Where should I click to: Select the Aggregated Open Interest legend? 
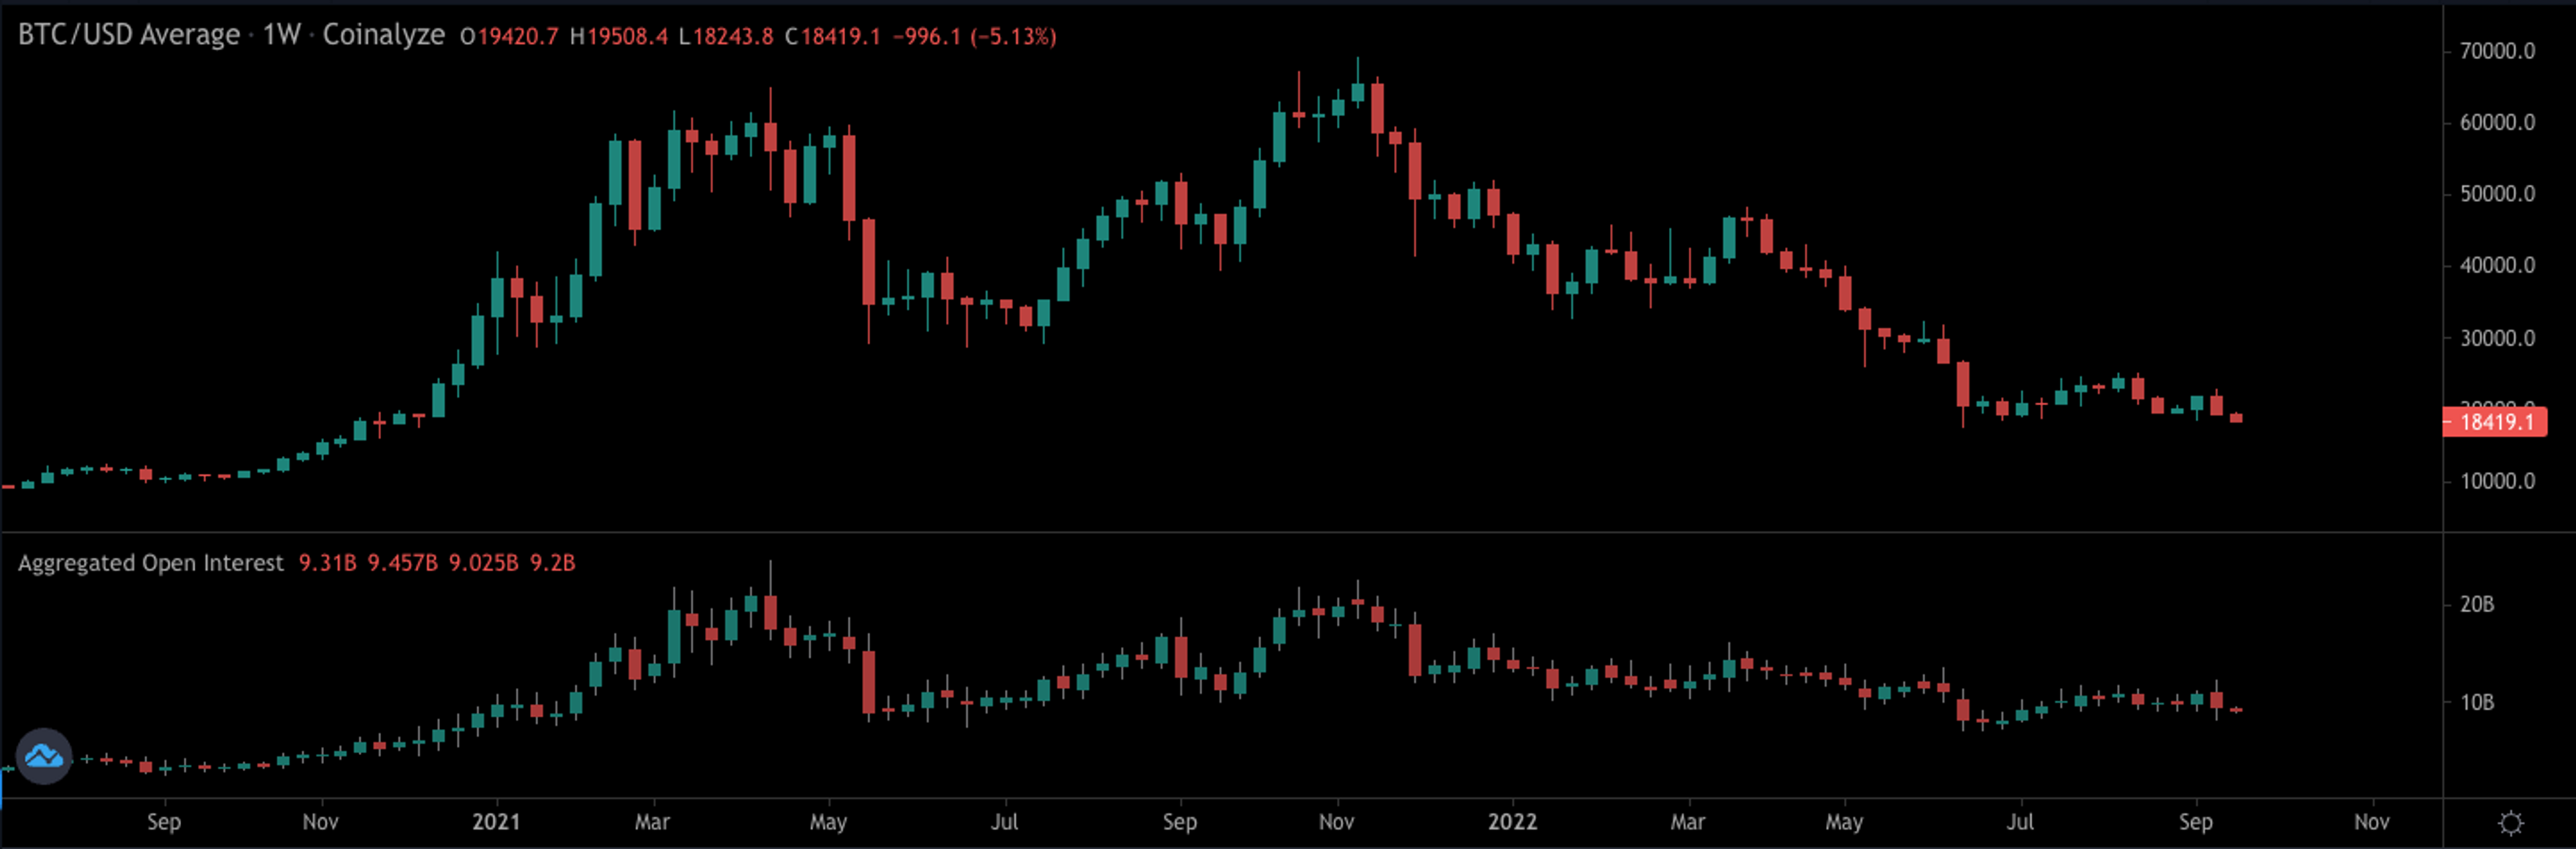coord(151,563)
